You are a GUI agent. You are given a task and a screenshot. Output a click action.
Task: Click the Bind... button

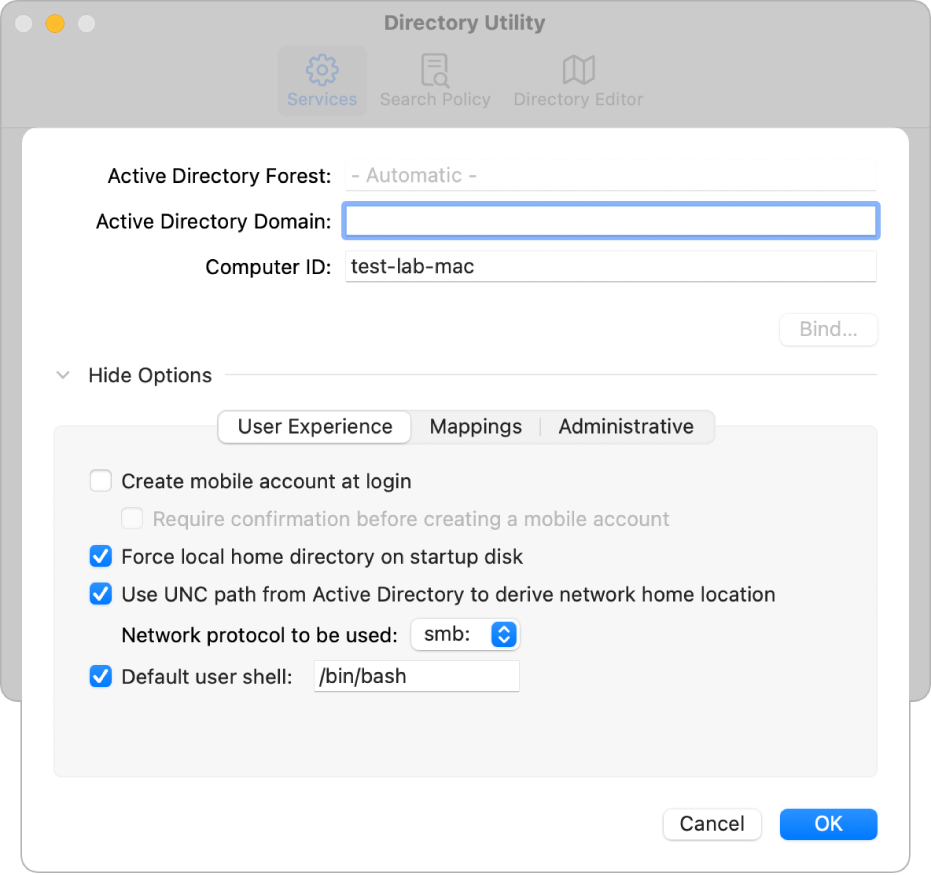pos(828,329)
